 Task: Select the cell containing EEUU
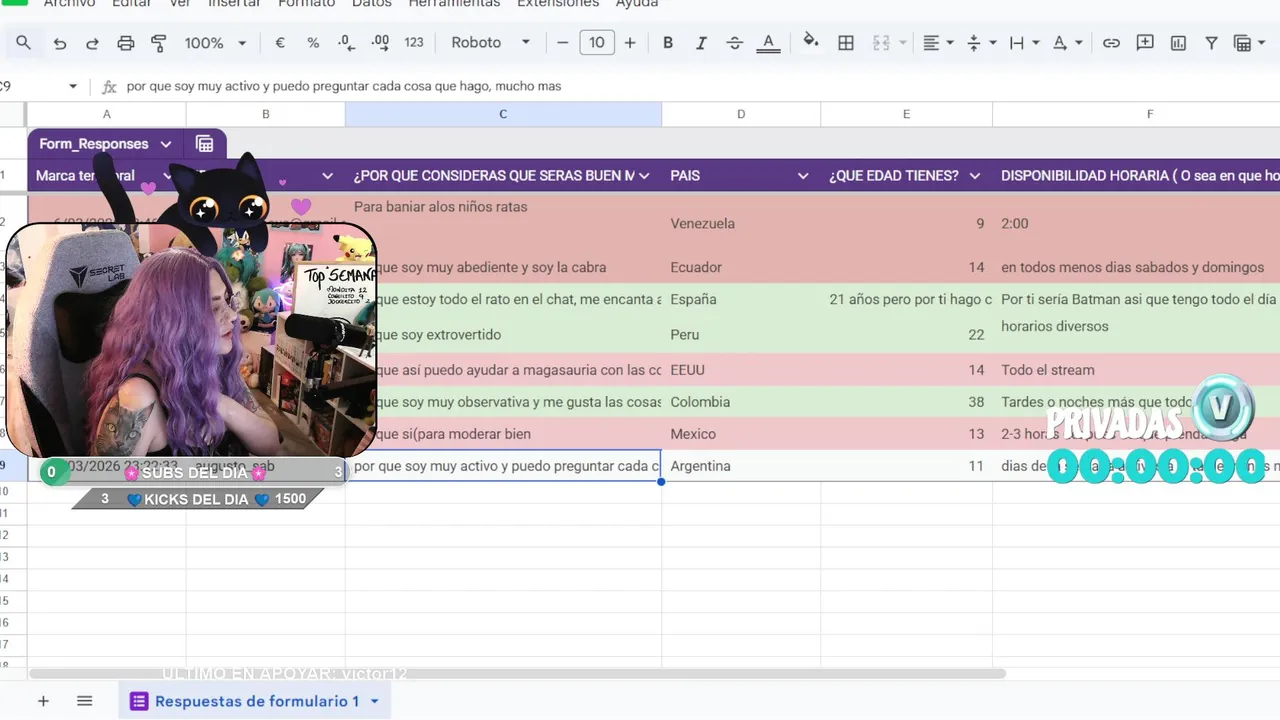pos(741,370)
